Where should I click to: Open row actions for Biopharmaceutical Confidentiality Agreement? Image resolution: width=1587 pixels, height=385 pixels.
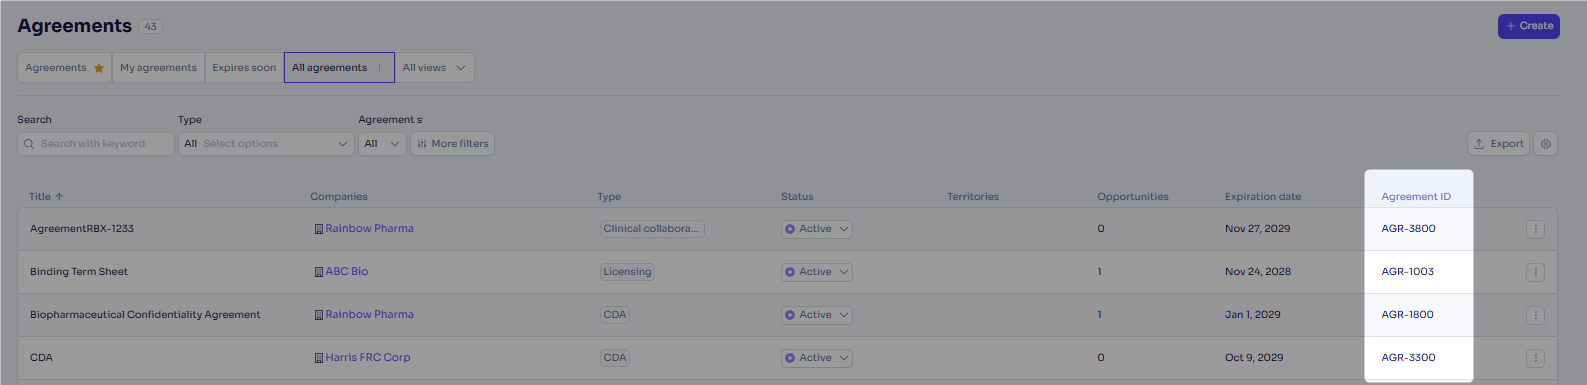click(1535, 315)
